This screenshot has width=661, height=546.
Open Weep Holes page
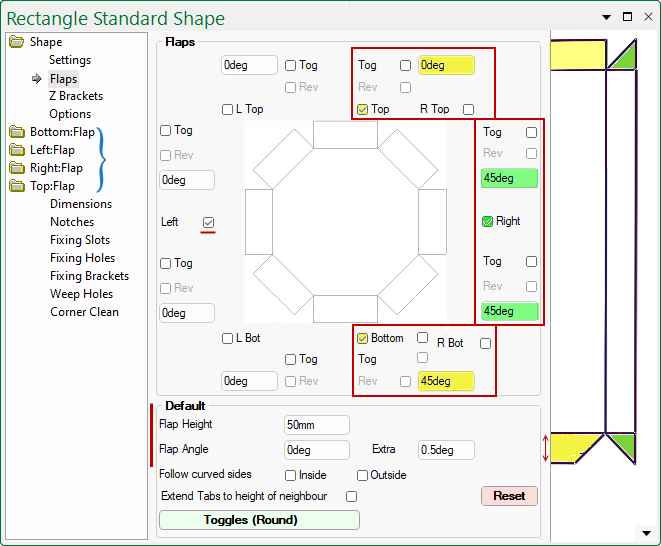(81, 294)
